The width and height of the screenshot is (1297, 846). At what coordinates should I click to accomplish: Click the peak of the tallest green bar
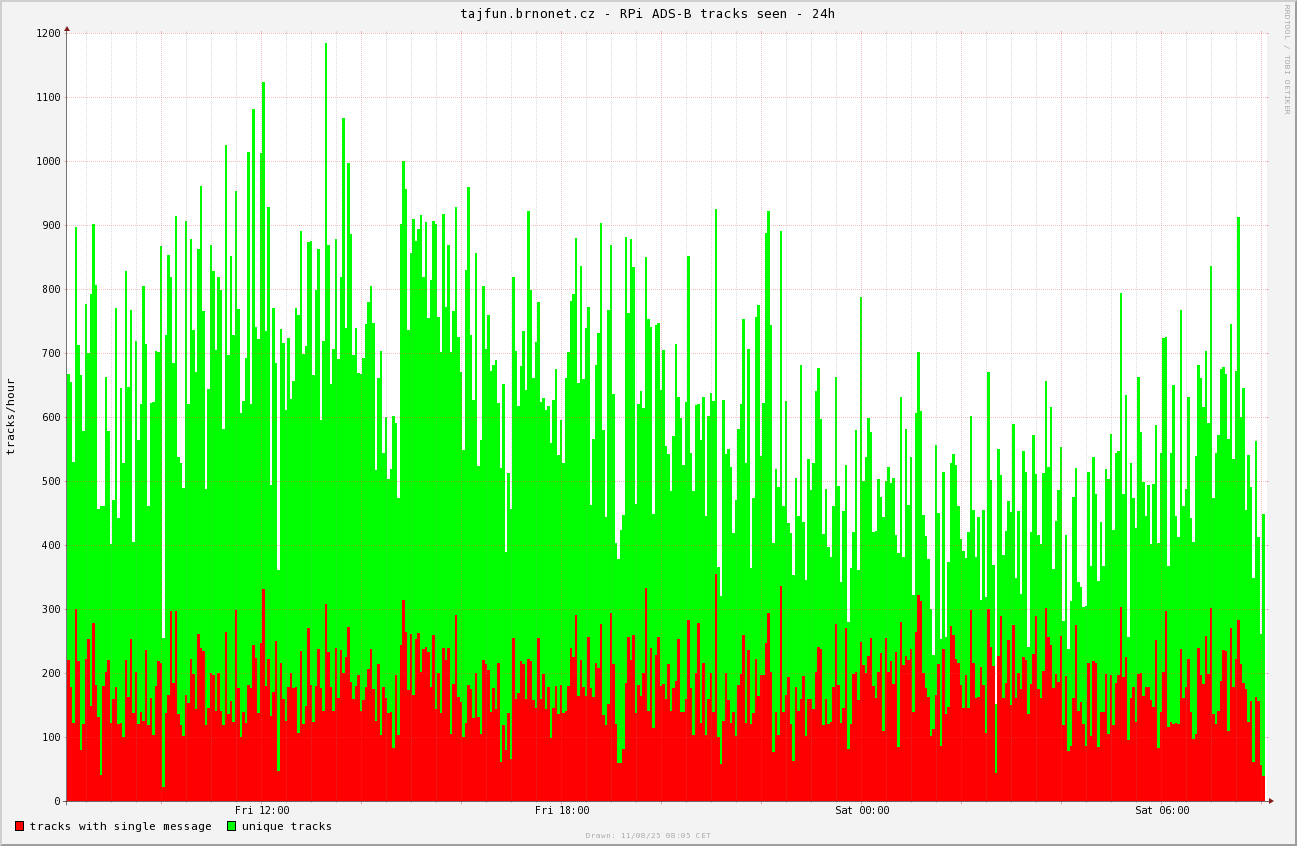click(x=325, y=44)
